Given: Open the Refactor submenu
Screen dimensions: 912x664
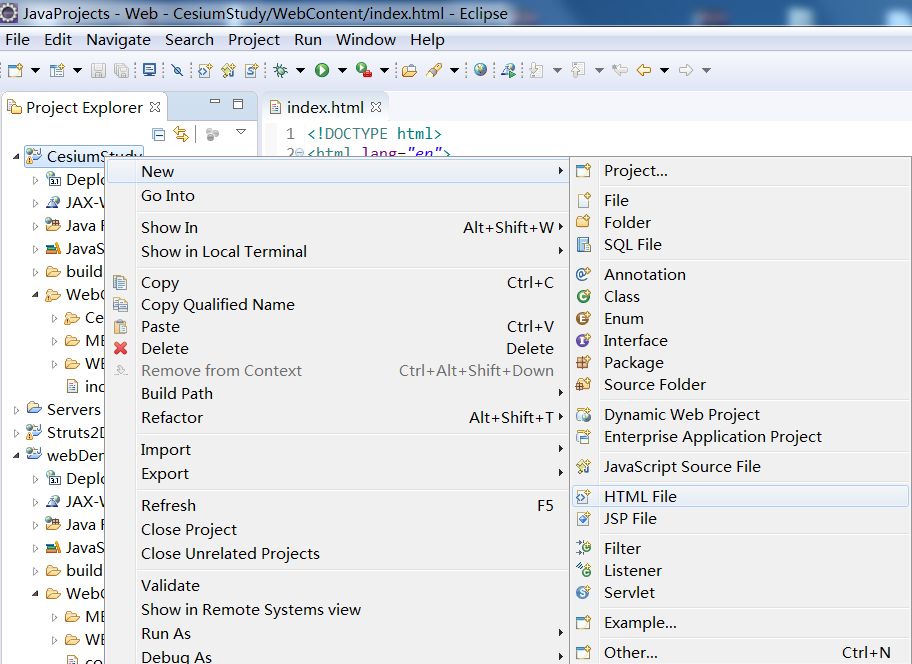Looking at the screenshot, I should pos(337,417).
